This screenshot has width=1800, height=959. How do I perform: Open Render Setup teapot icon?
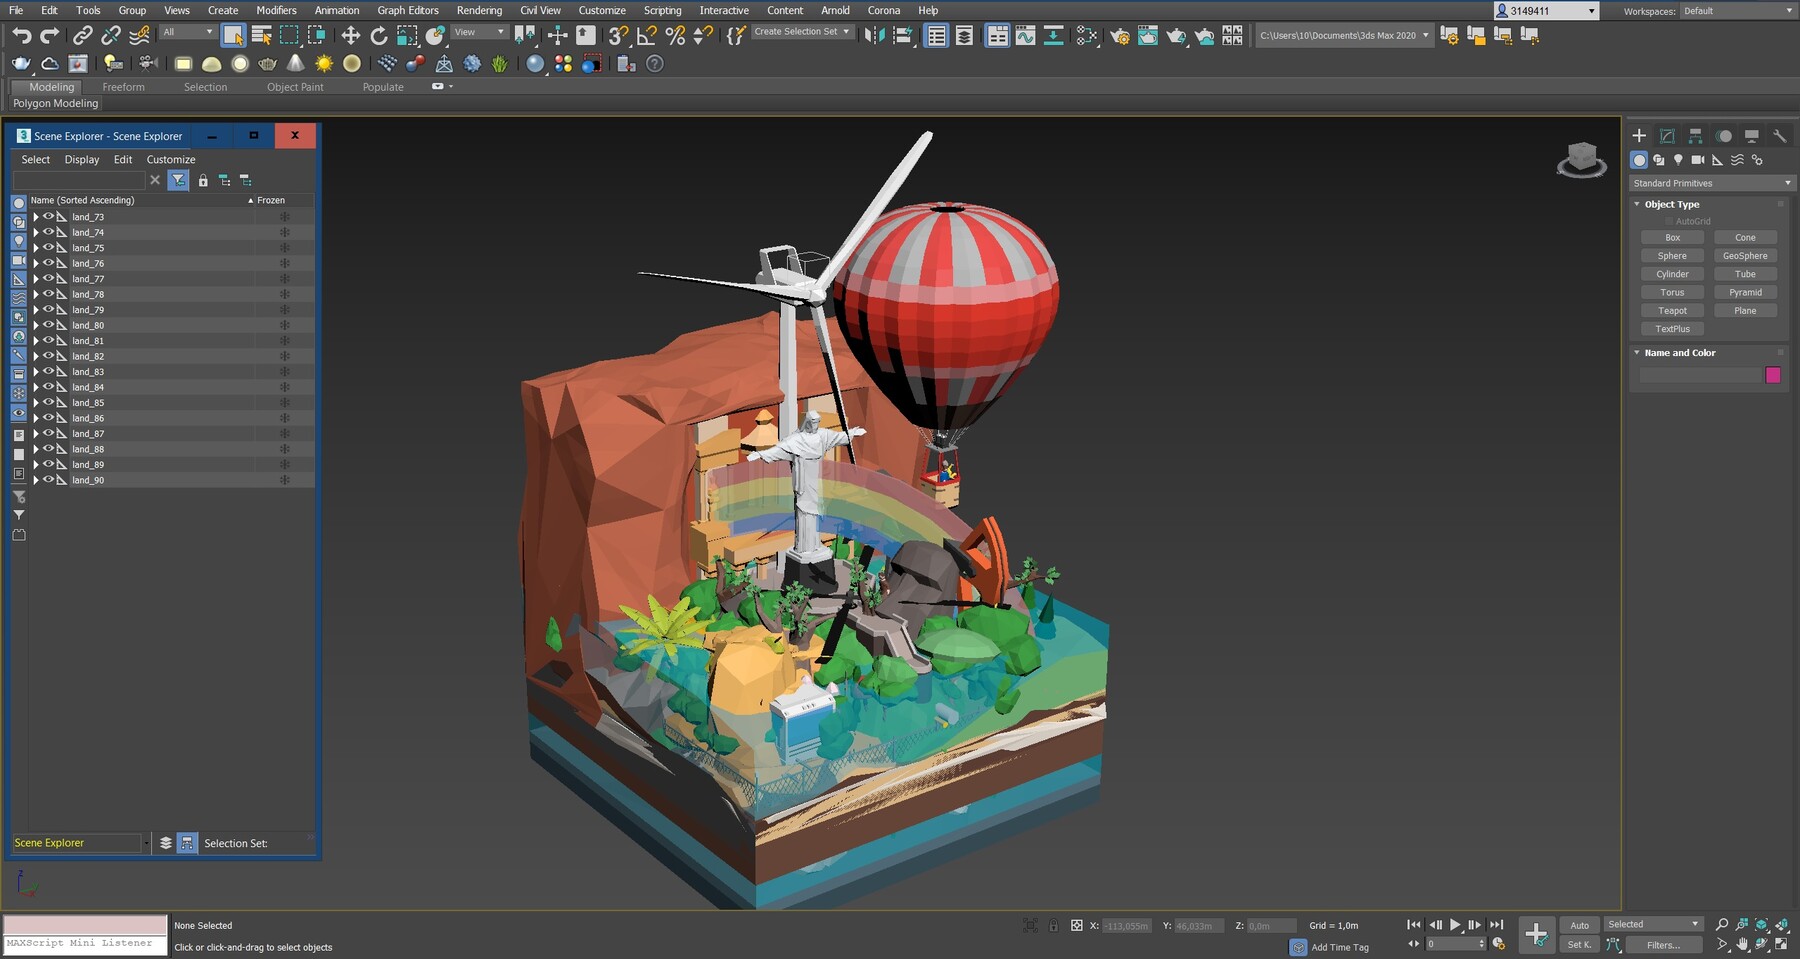pyautogui.click(x=1120, y=36)
